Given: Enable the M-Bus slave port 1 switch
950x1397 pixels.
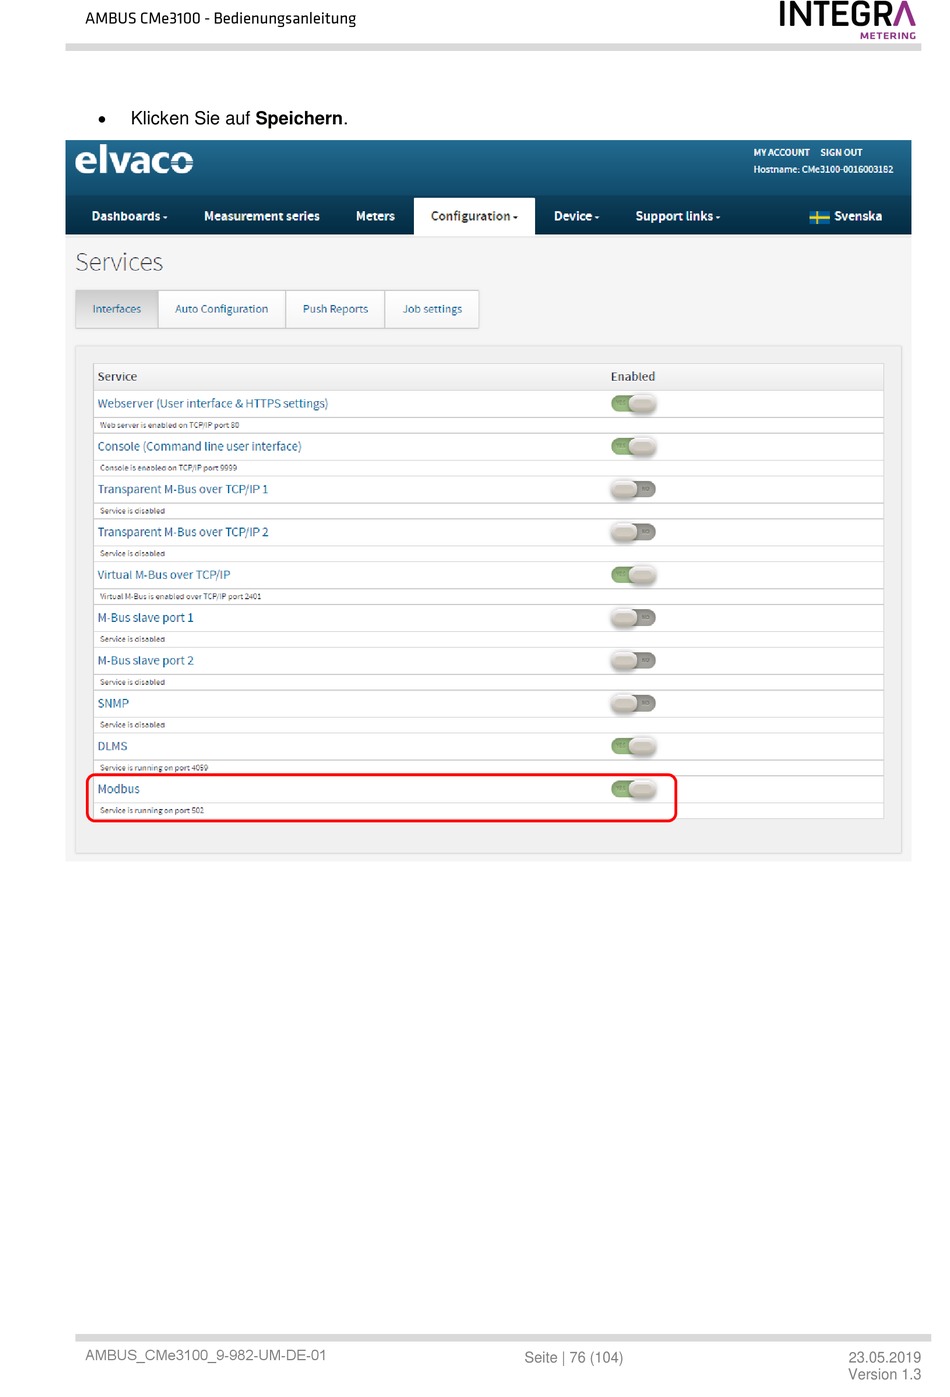Looking at the screenshot, I should [633, 618].
